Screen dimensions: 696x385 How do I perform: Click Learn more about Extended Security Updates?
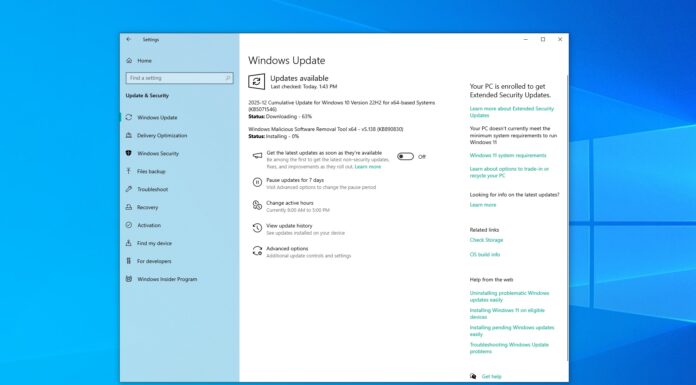[x=511, y=112]
